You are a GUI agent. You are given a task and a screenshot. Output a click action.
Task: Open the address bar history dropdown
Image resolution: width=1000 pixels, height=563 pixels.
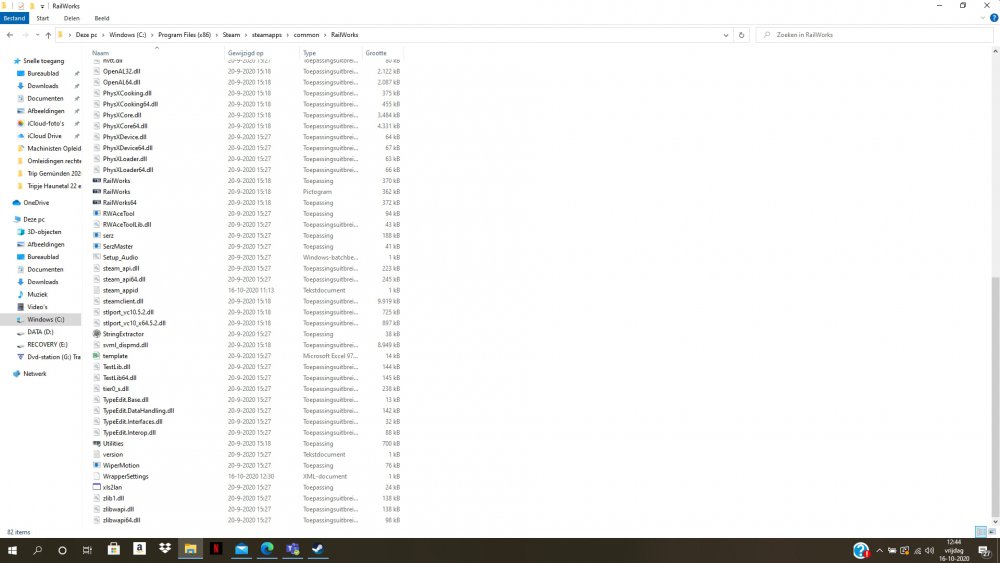tap(724, 35)
